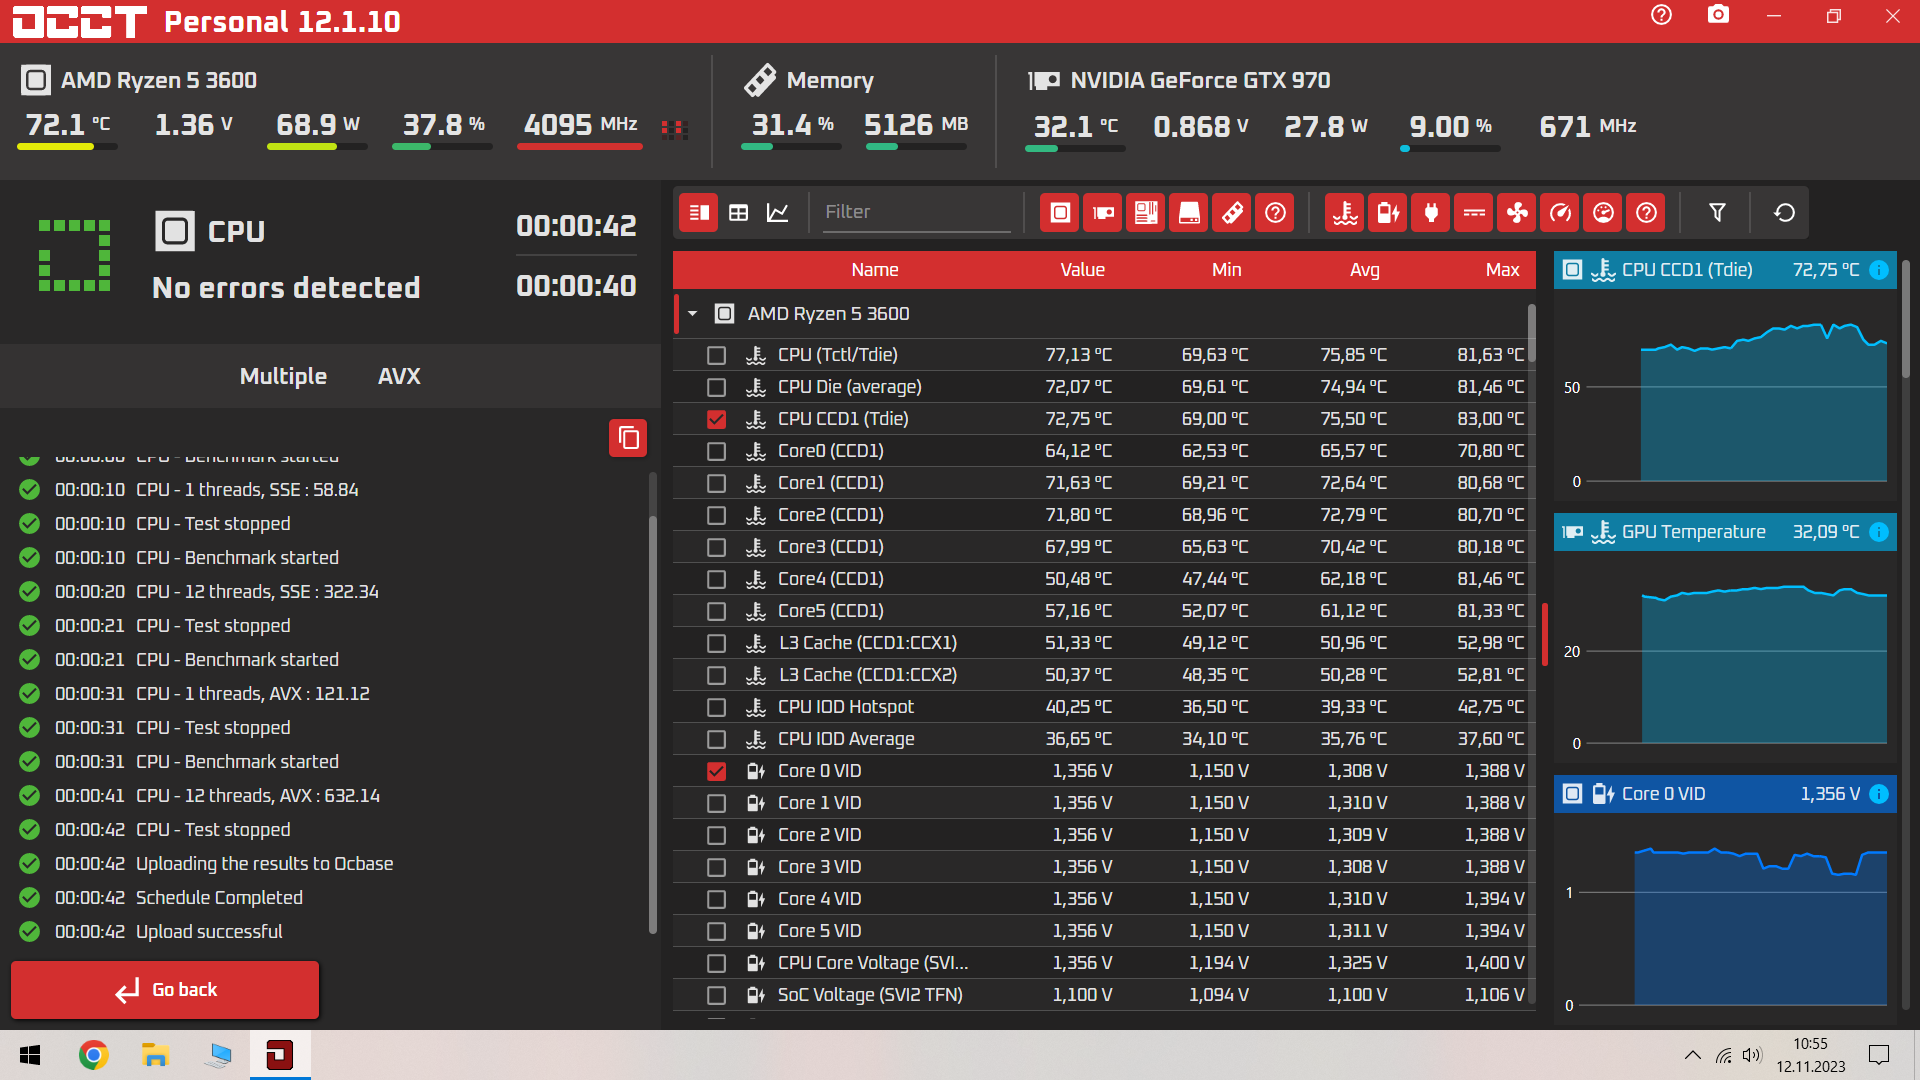The height and width of the screenshot is (1080, 1920).
Task: Toggle the fan sensor type filter
Action: coord(1517,212)
